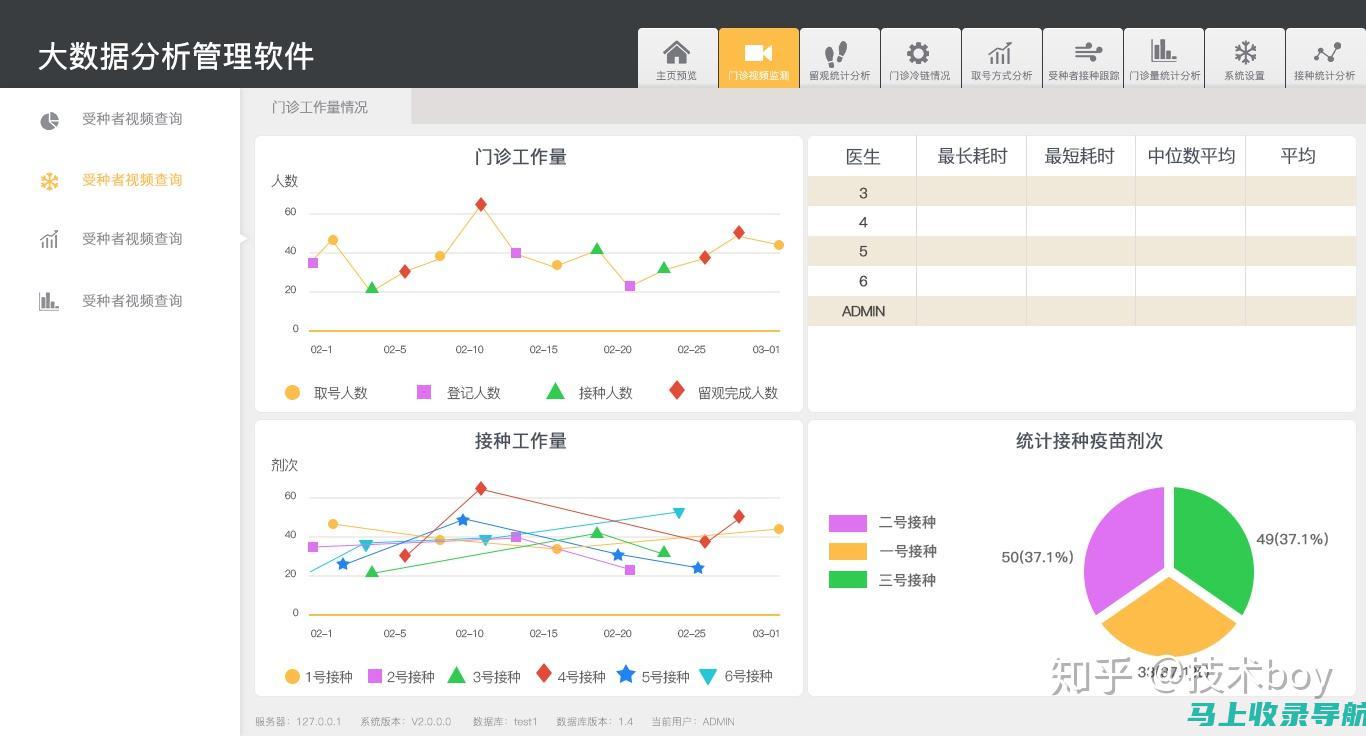This screenshot has width=1366, height=736.
Task: Open 系统设置 snowflake icon tab
Action: coord(1245,58)
